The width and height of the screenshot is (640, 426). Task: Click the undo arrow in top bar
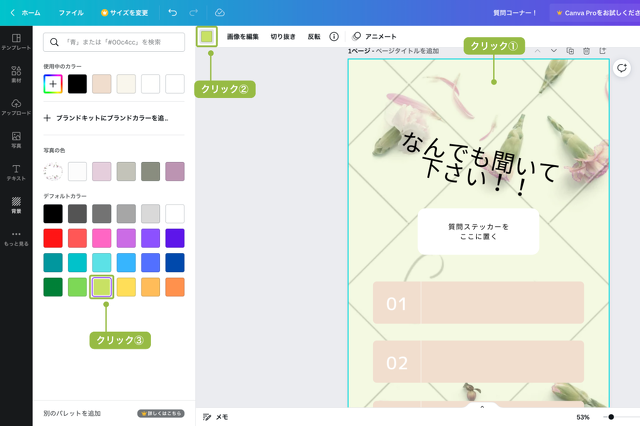pyautogui.click(x=172, y=12)
